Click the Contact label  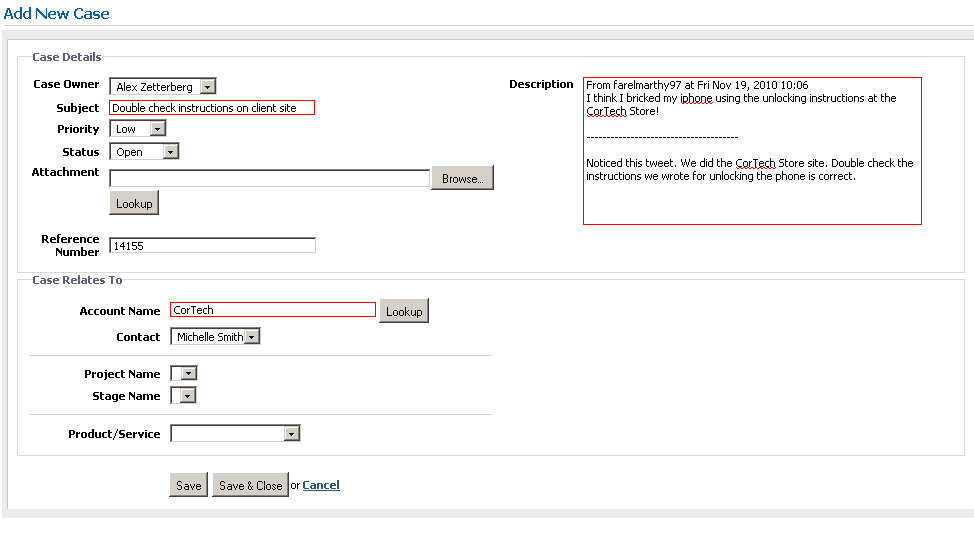pyautogui.click(x=138, y=337)
